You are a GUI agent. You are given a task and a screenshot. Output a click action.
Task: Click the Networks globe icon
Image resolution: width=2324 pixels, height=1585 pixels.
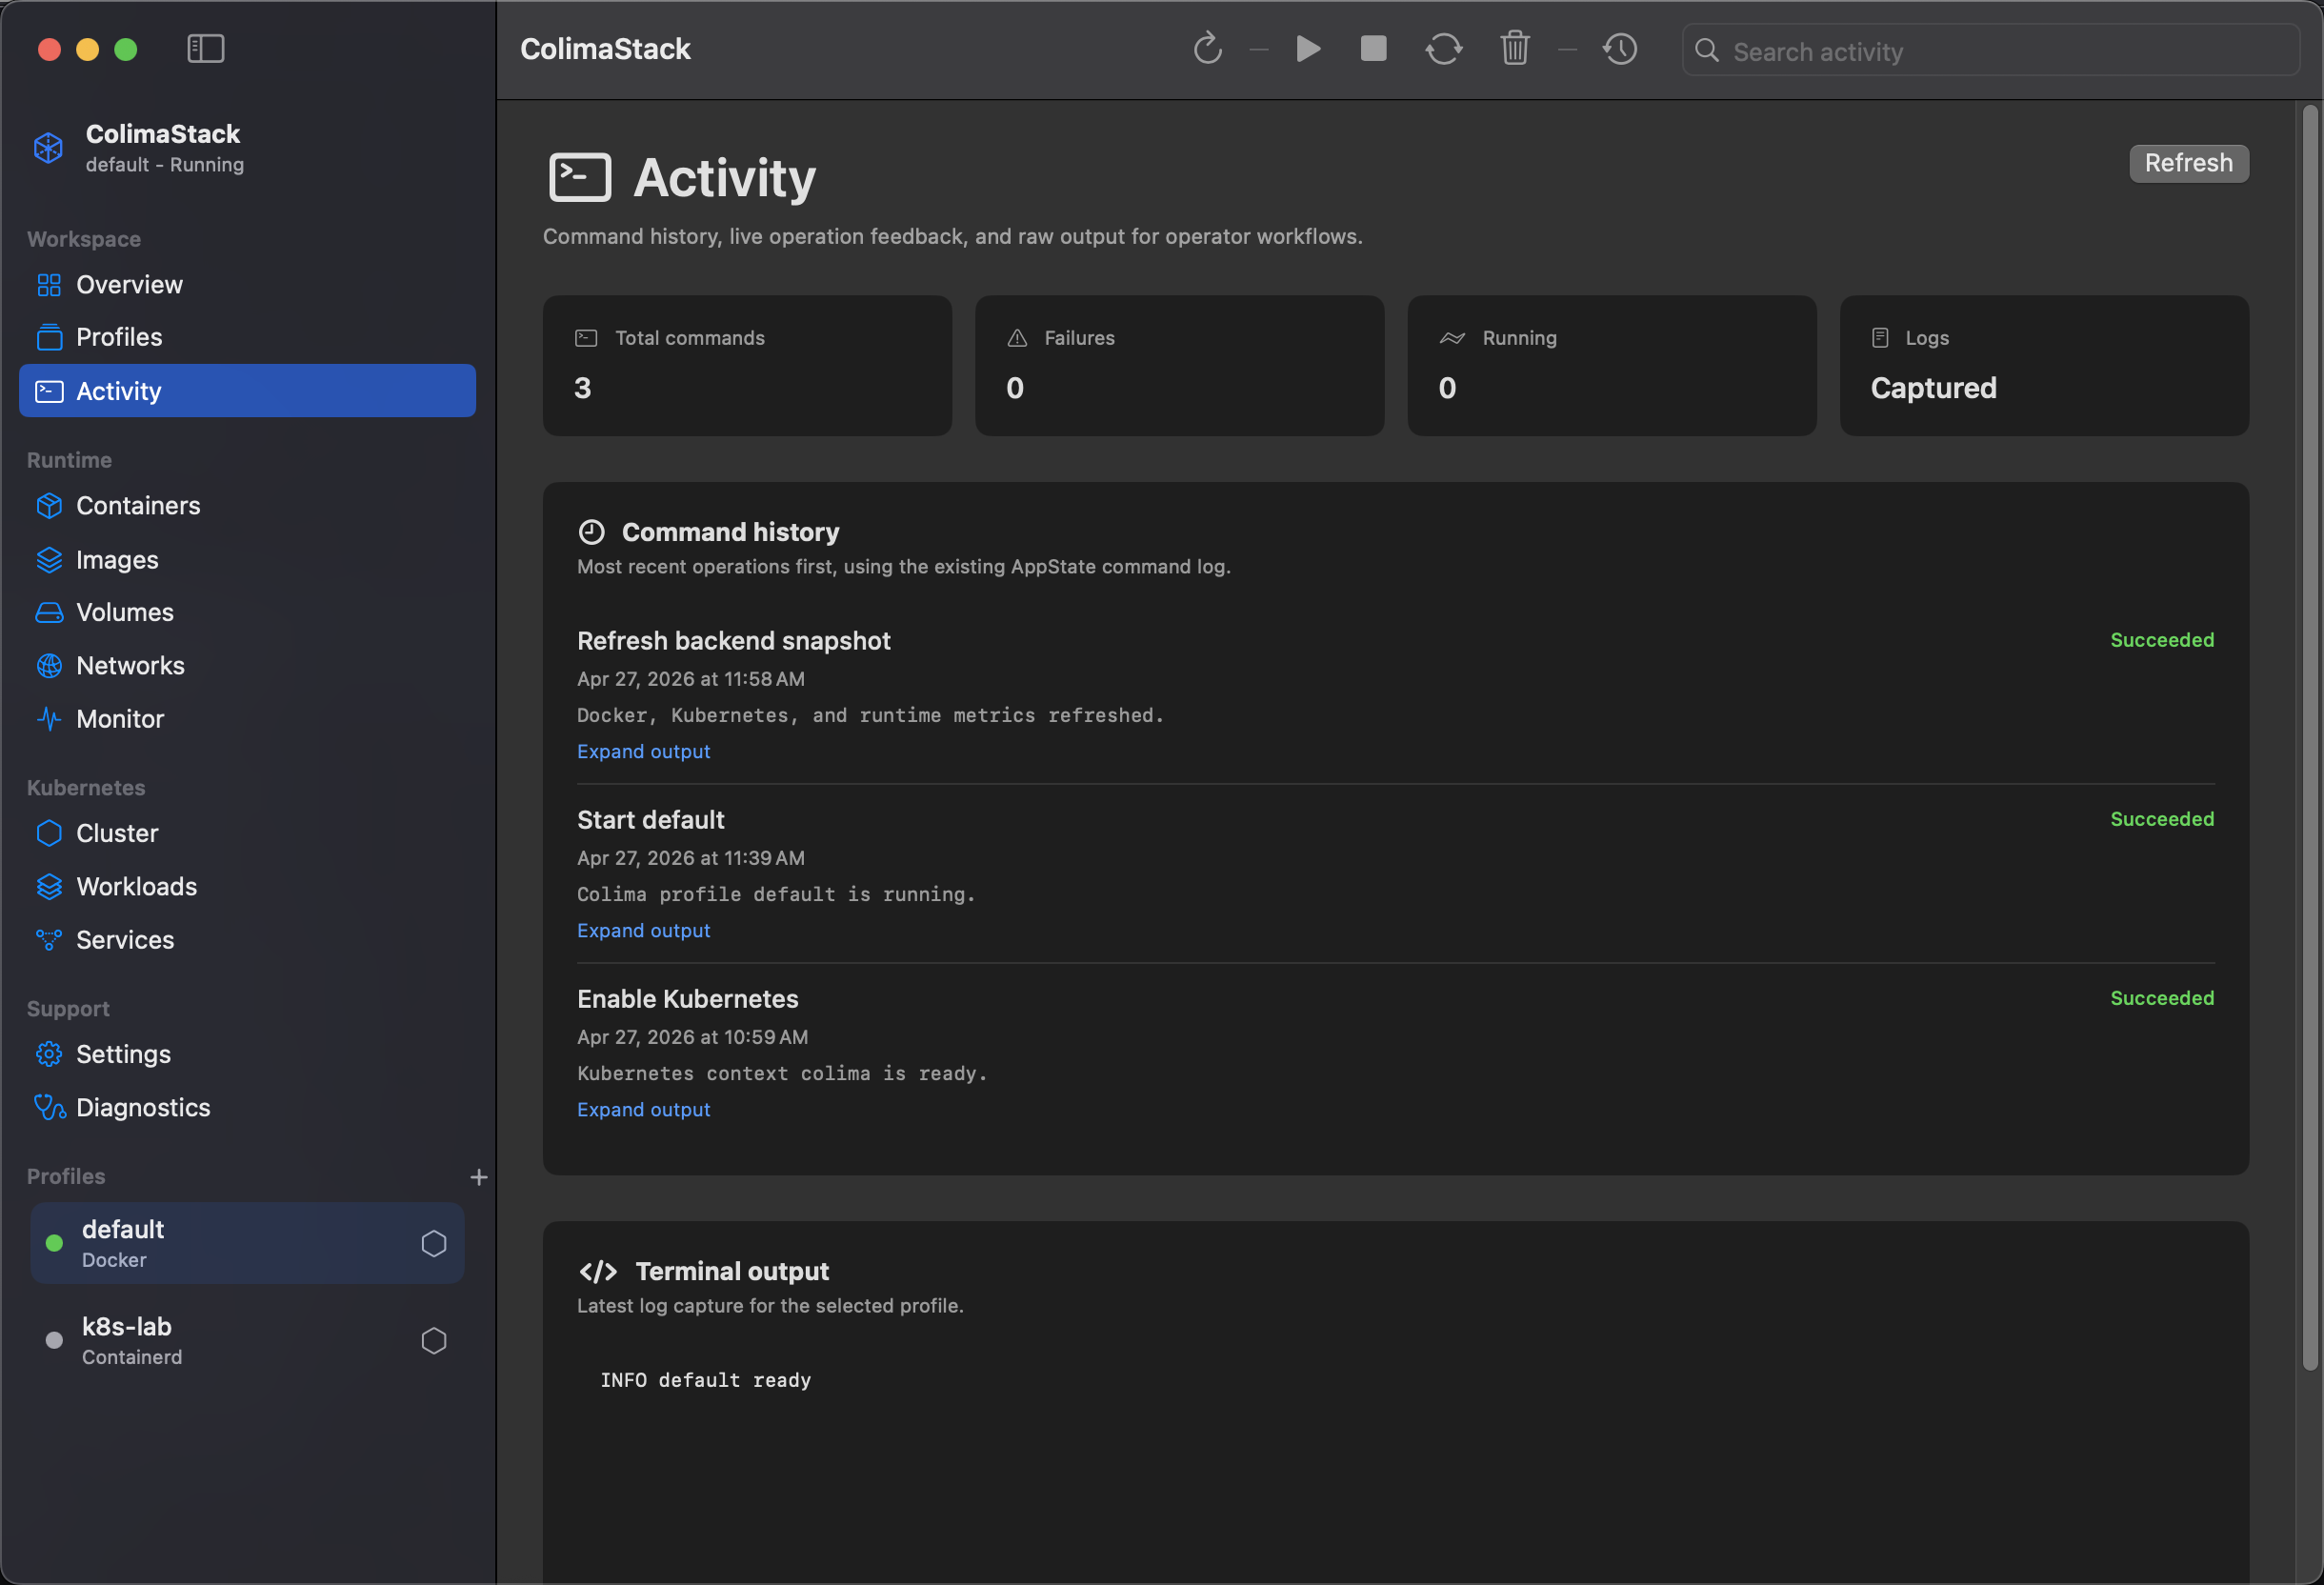tap(49, 666)
